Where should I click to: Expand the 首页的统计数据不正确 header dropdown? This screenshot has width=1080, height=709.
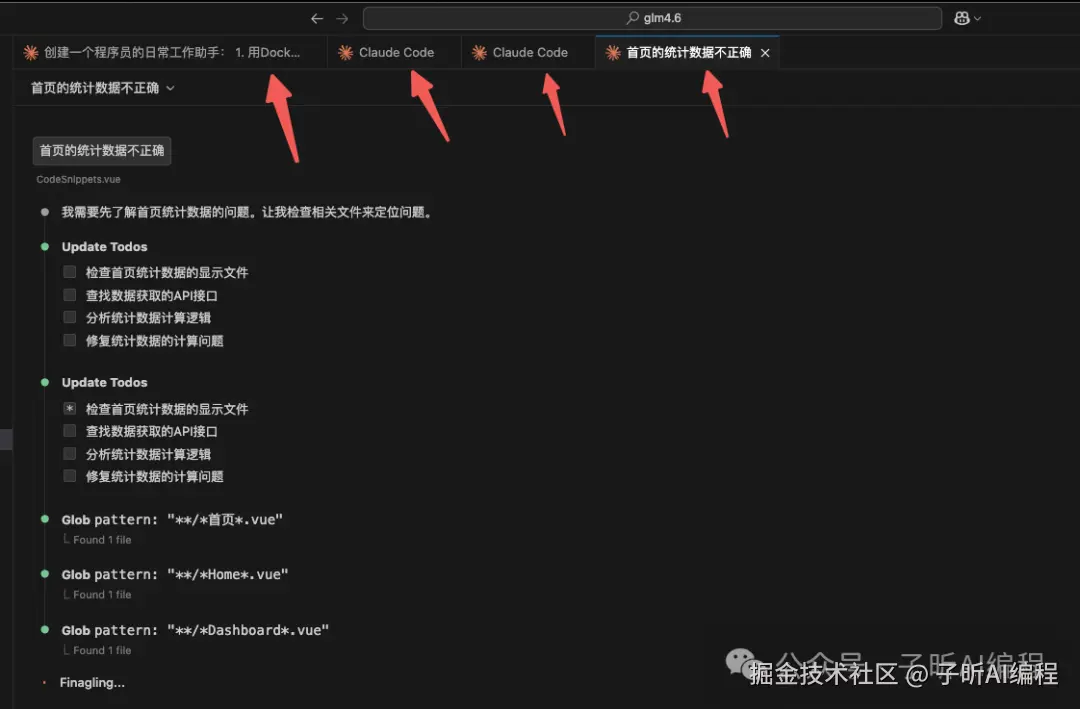(168, 88)
